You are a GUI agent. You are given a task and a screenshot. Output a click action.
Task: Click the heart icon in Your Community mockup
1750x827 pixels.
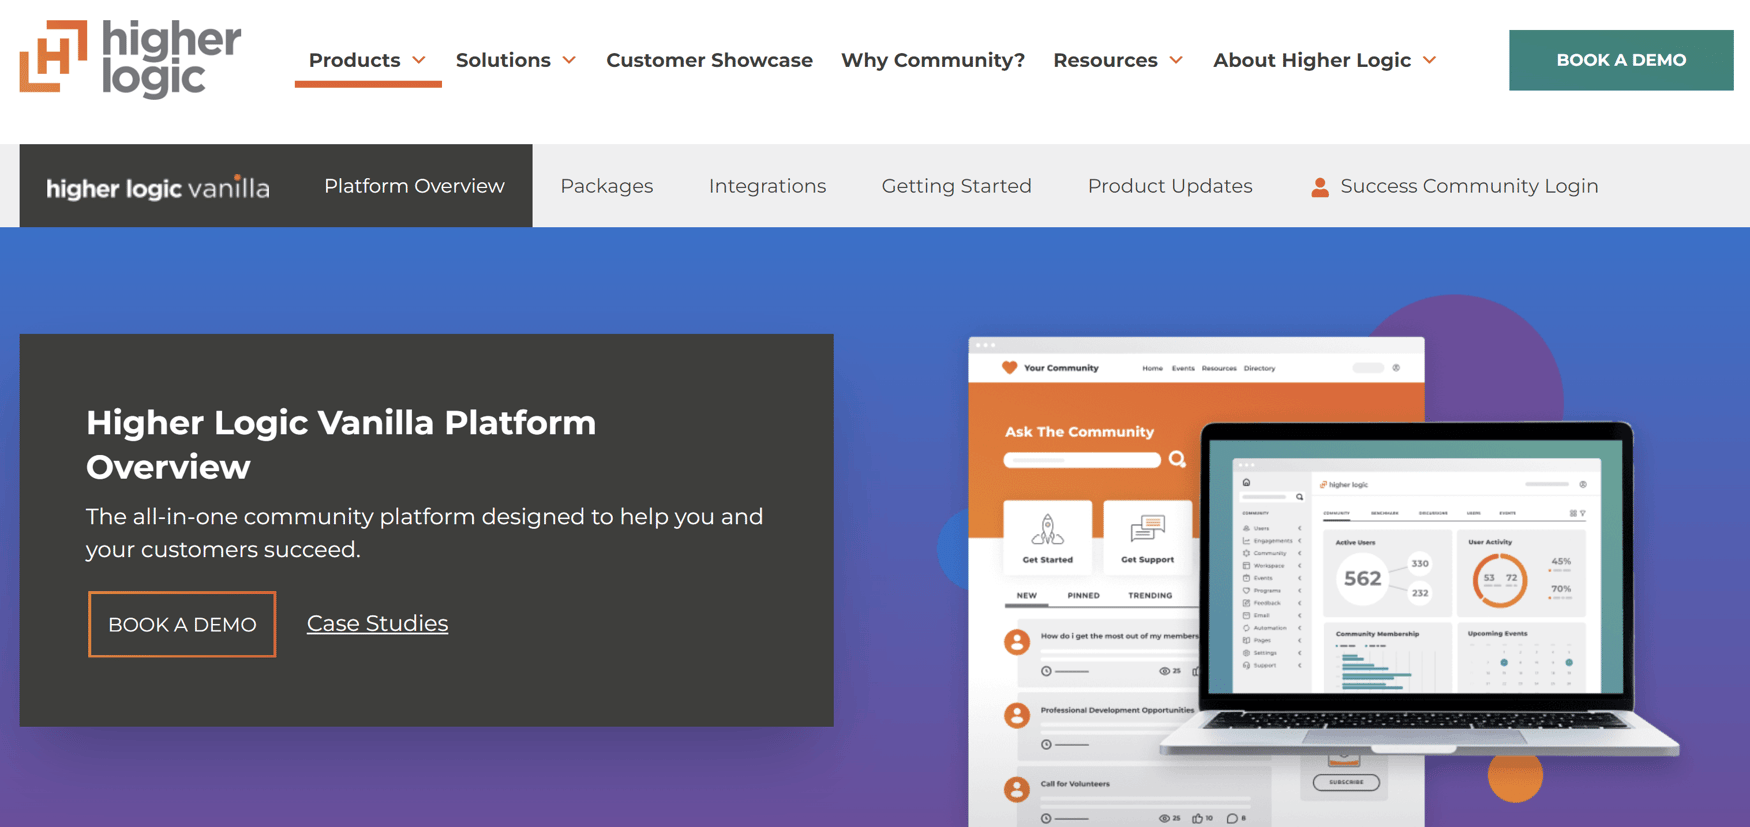[1009, 368]
